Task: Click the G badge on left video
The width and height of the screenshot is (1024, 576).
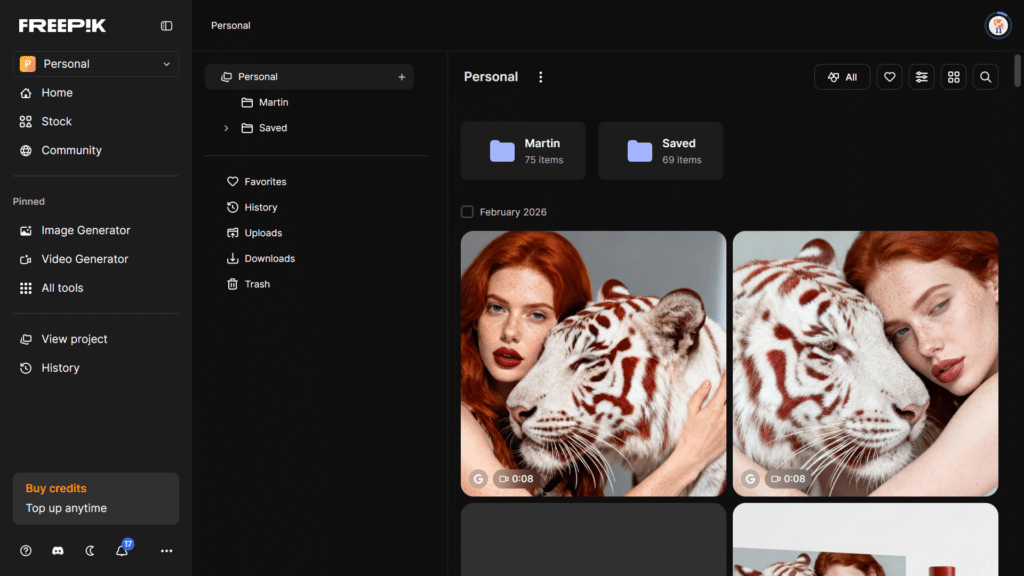Action: [478, 479]
